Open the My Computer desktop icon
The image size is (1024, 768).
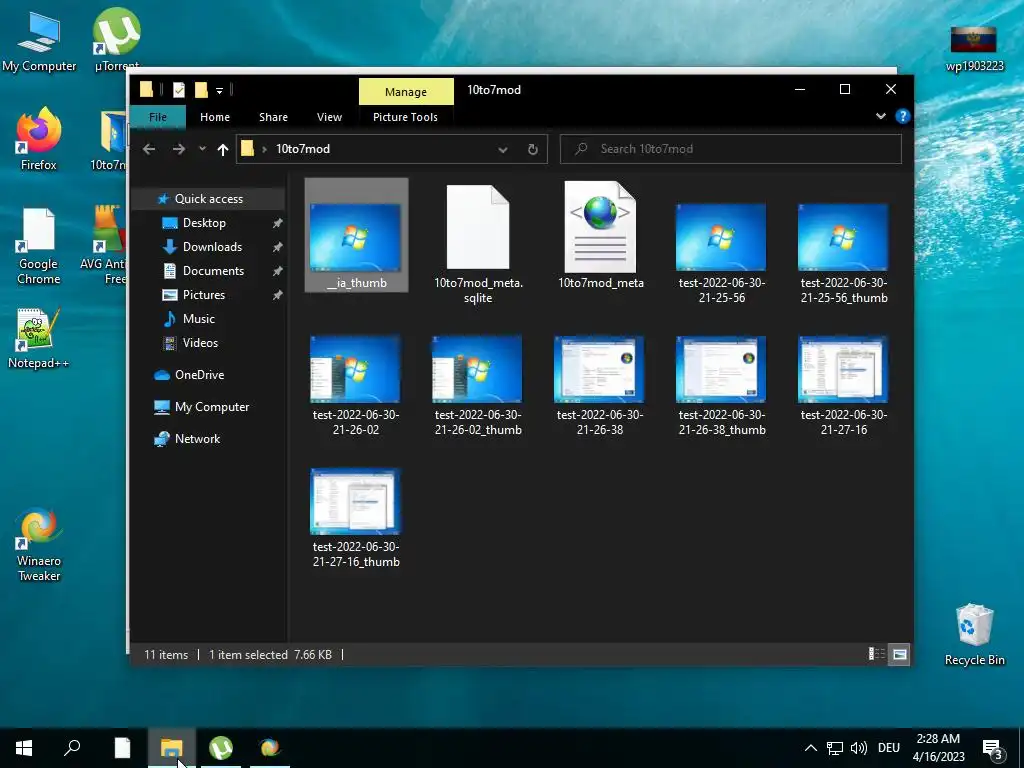coord(39,42)
